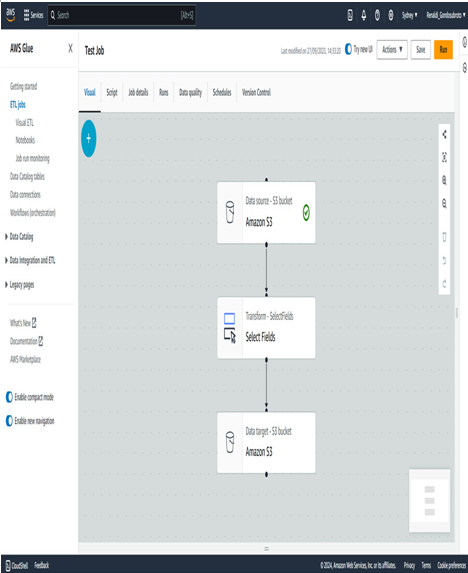Screen dimensions: 468x573
Task: Click the Select Fields transform icon
Action: (x=230, y=328)
